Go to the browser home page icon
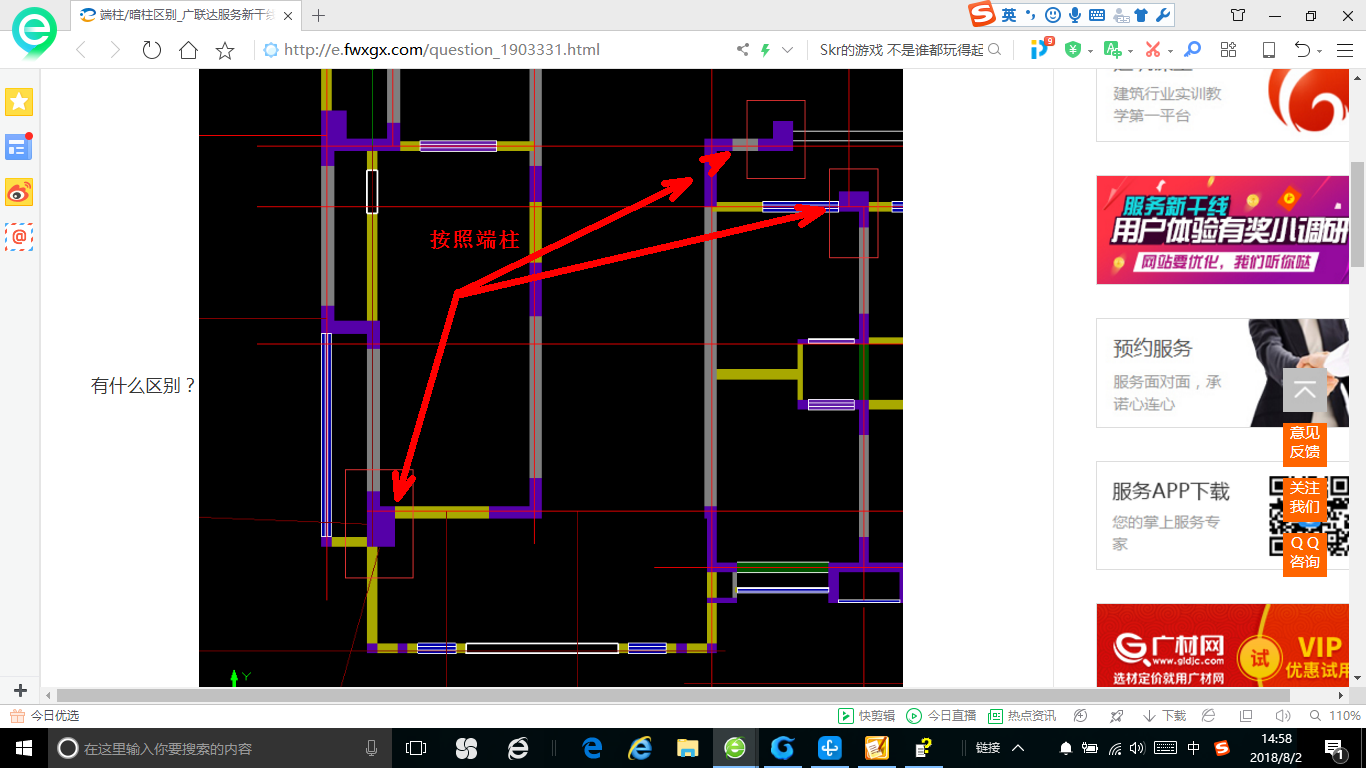This screenshot has height=768, width=1366. (x=188, y=50)
